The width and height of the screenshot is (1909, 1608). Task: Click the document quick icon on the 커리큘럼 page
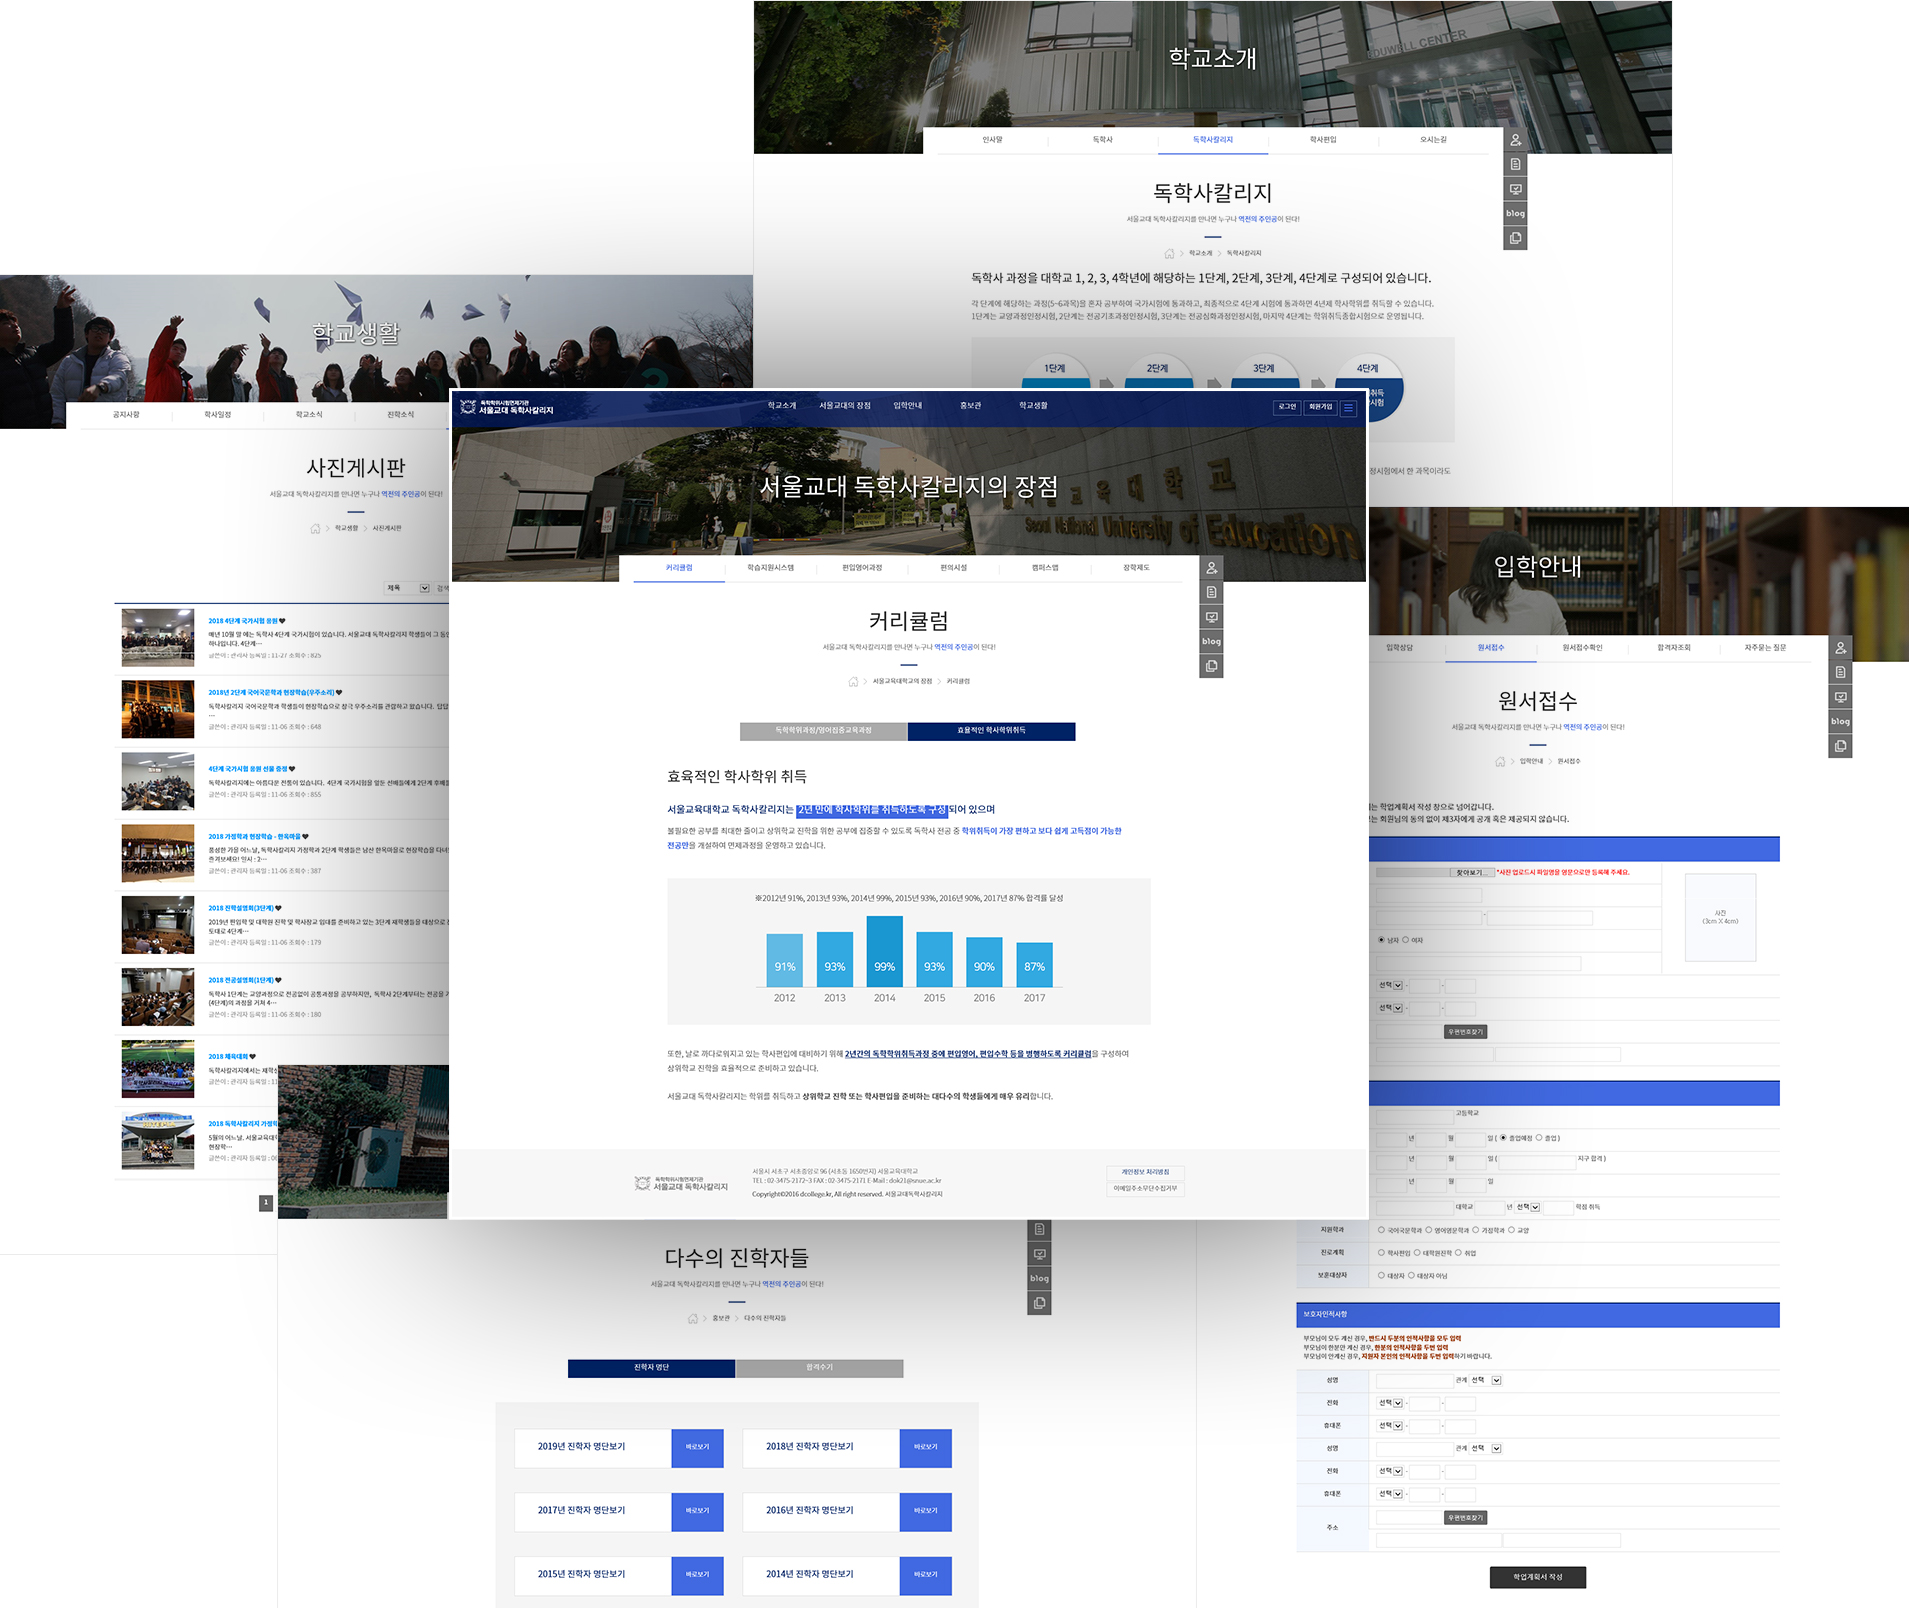[x=1211, y=592]
